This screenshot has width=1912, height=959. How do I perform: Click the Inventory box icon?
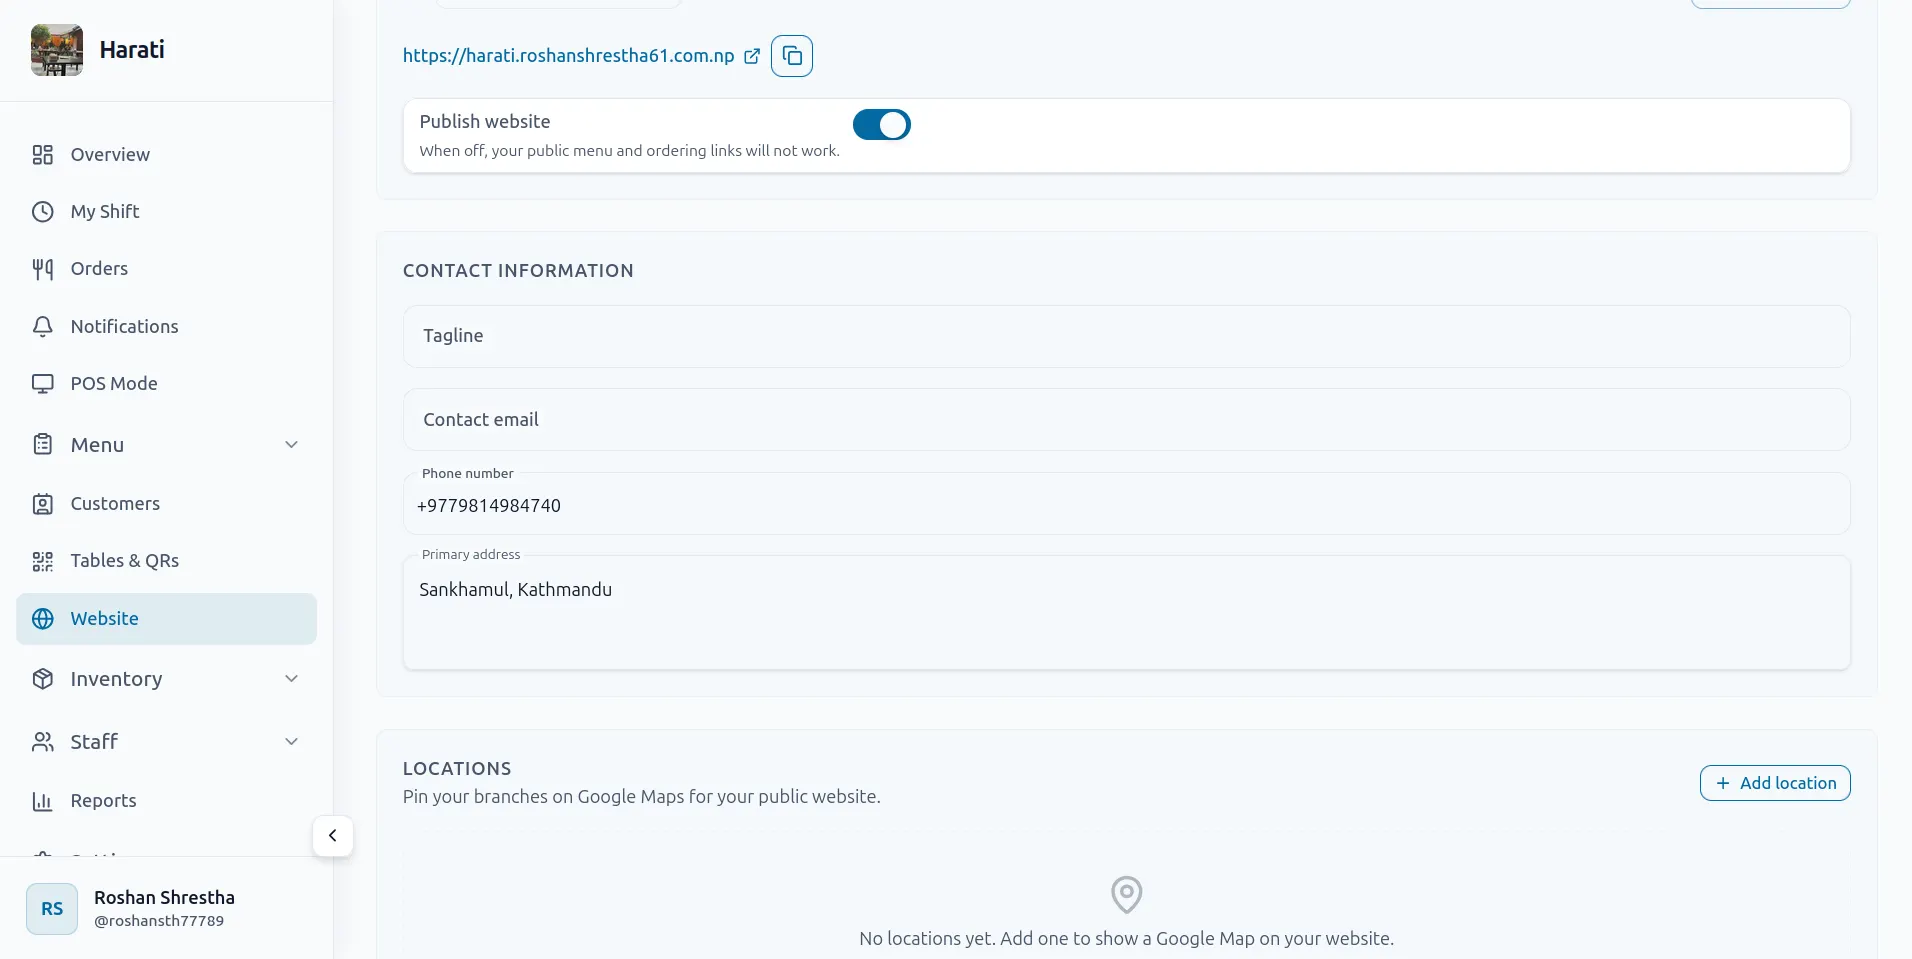[x=42, y=679]
